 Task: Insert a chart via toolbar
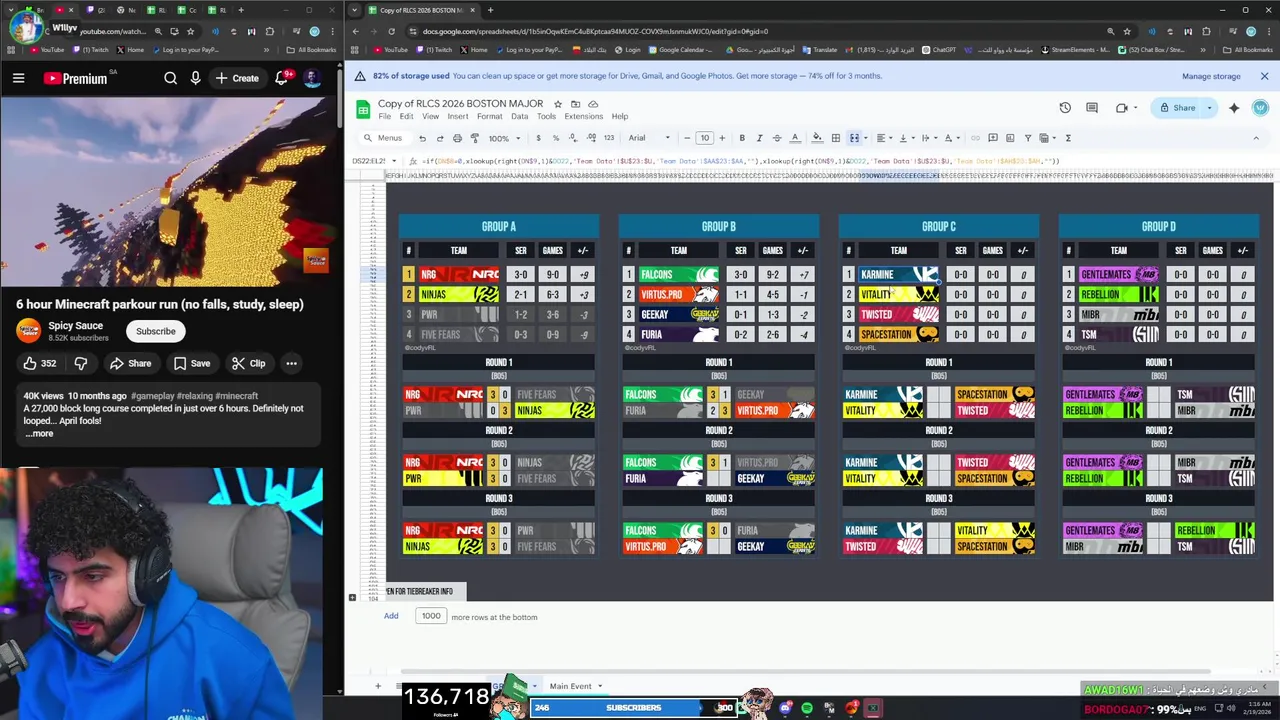coord(1010,138)
